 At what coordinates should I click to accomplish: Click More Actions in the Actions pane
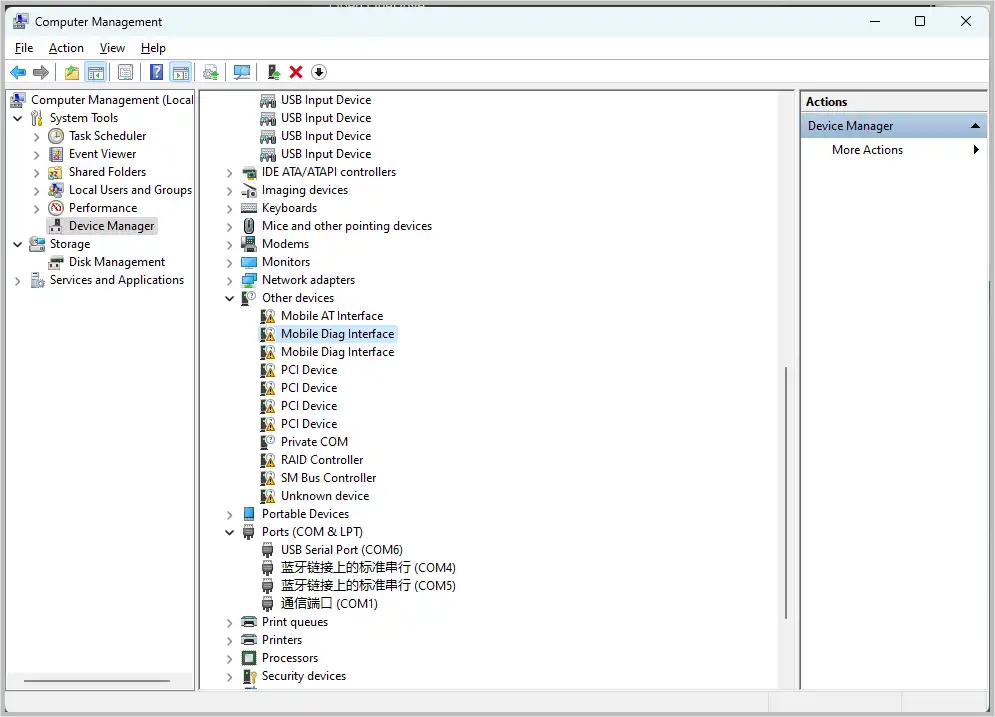(867, 150)
